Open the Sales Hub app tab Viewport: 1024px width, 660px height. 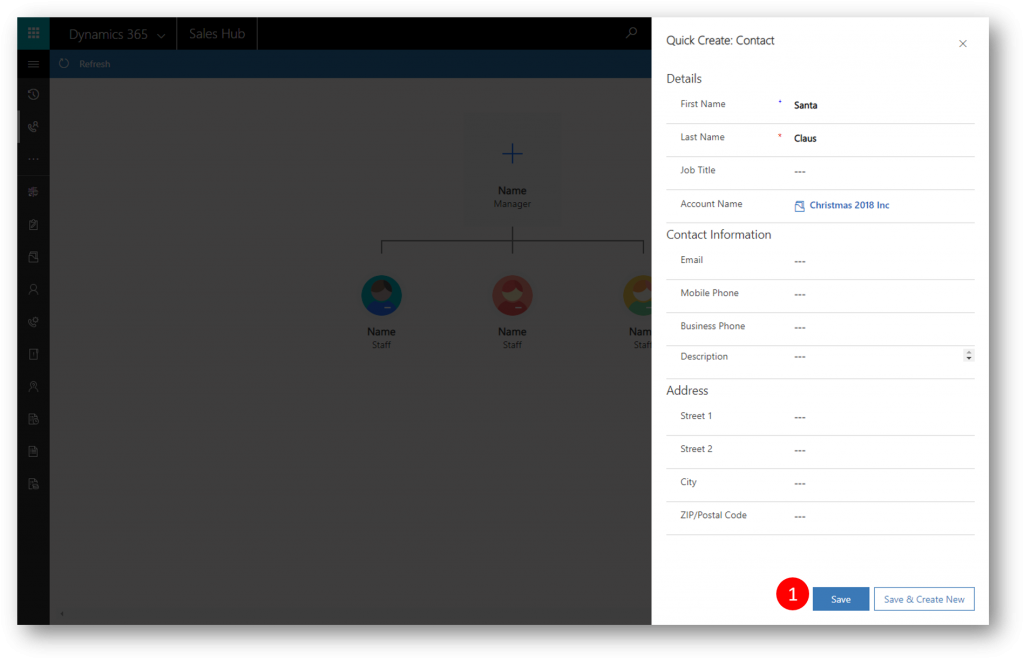click(217, 34)
